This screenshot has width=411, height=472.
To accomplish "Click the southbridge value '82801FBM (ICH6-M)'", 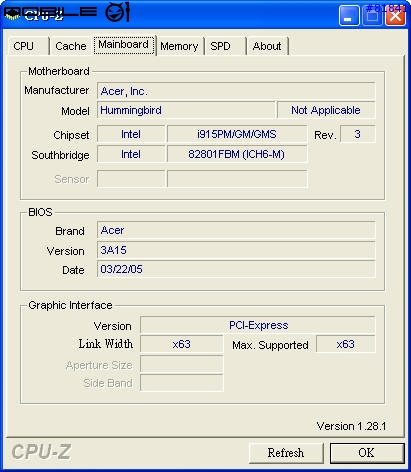I will pyautogui.click(x=237, y=154).
